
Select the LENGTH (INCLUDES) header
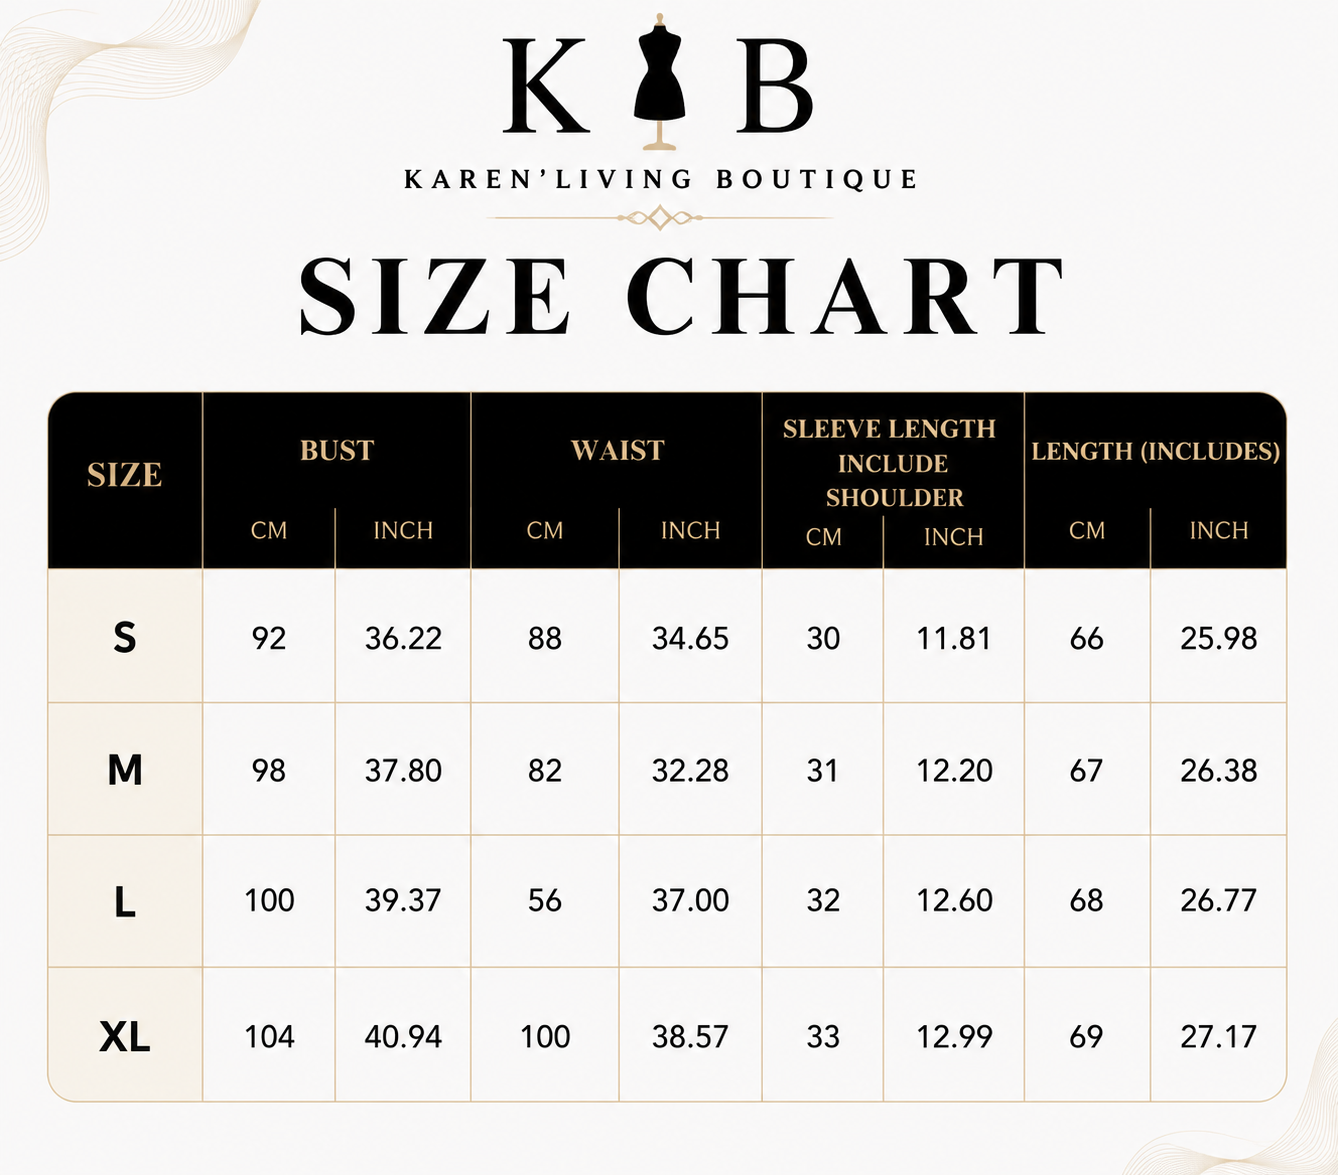(x=1156, y=451)
